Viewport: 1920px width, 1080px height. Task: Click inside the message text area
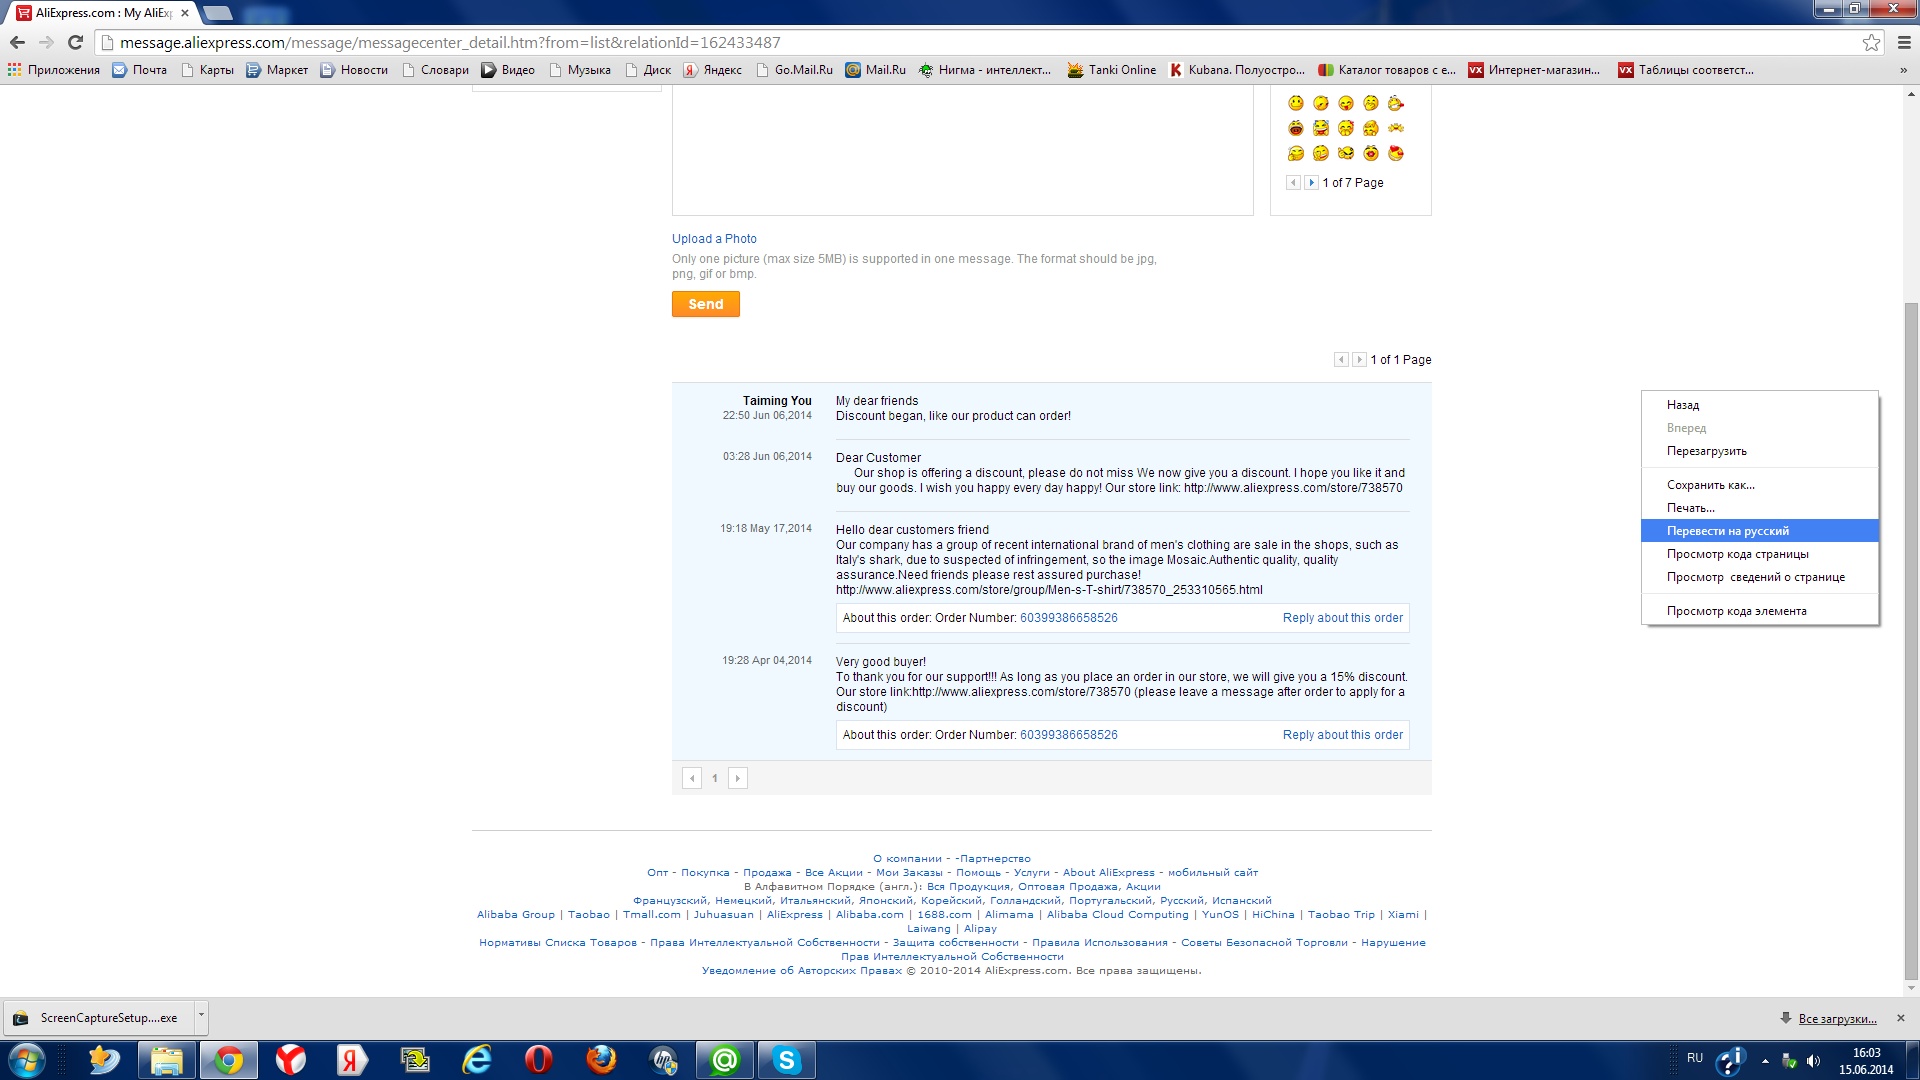tap(962, 150)
